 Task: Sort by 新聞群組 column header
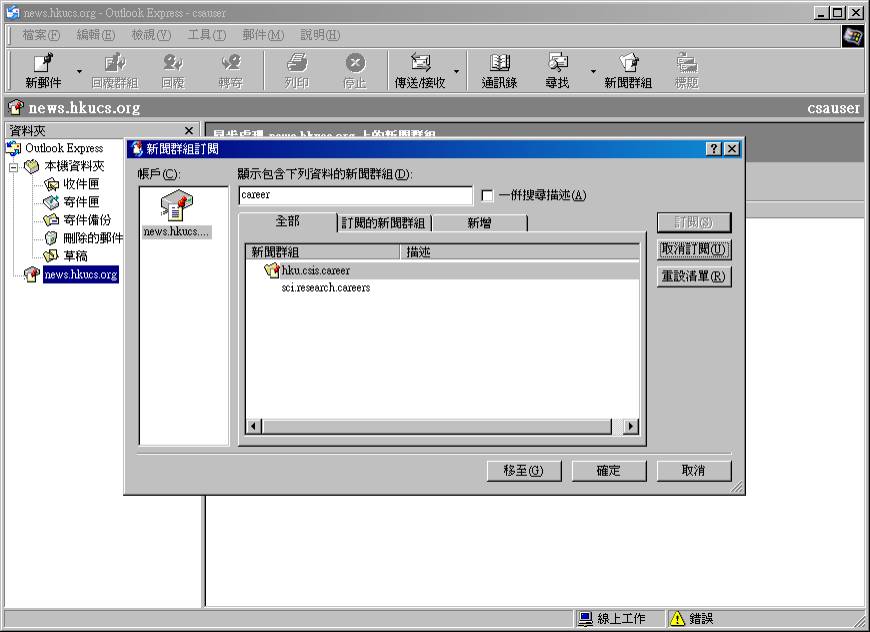[322, 252]
